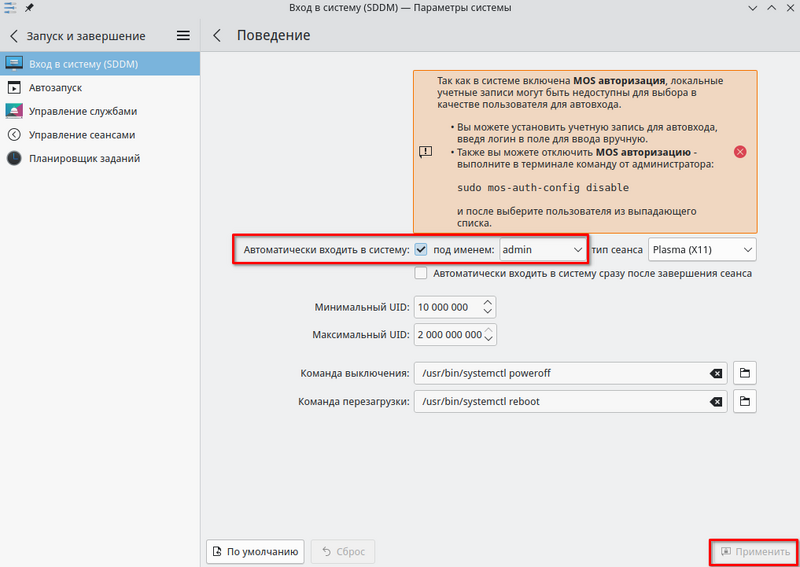The image size is (800, 567).
Task: Clear the Команда перезагрузки field
Action: click(x=716, y=402)
